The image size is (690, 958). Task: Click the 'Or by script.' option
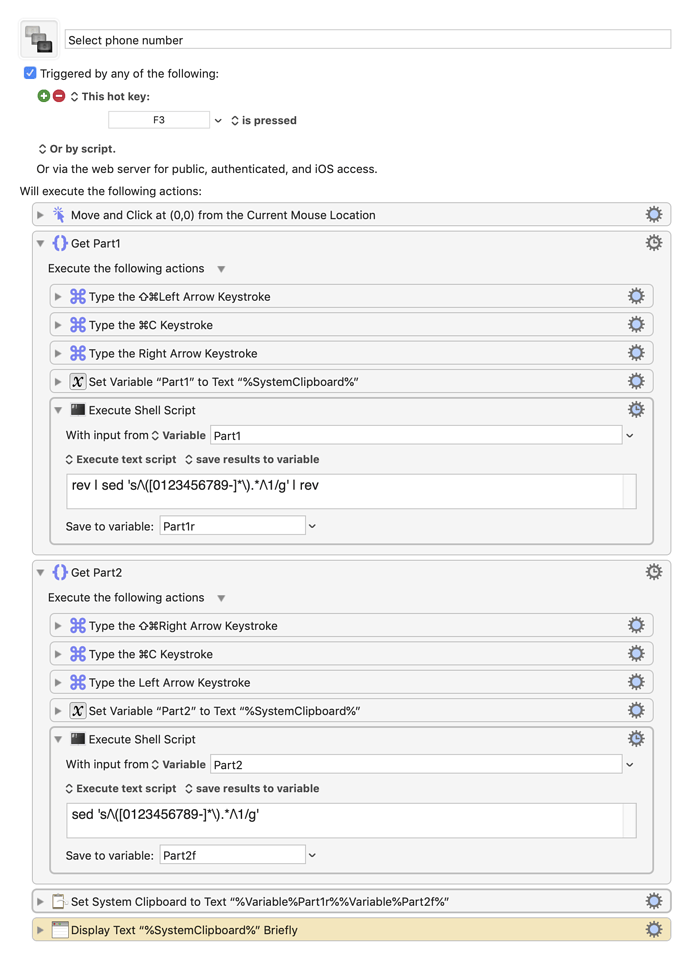pyautogui.click(x=77, y=148)
